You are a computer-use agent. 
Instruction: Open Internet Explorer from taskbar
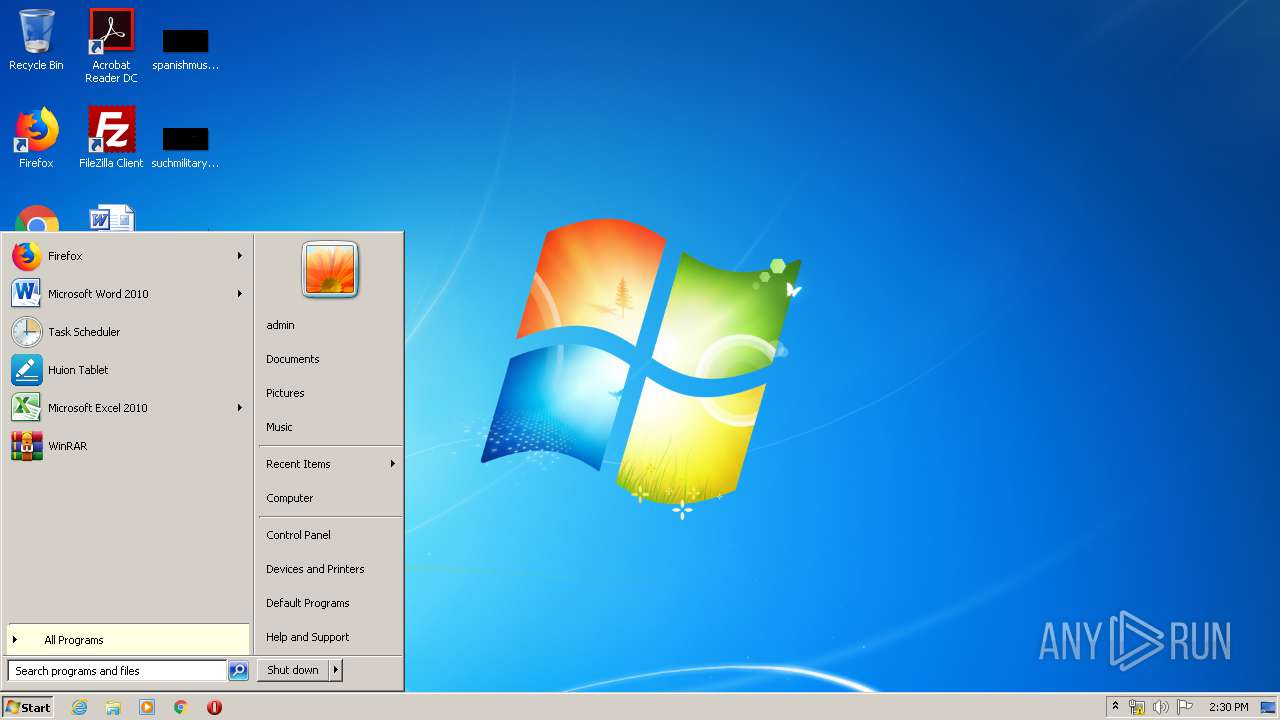[79, 707]
